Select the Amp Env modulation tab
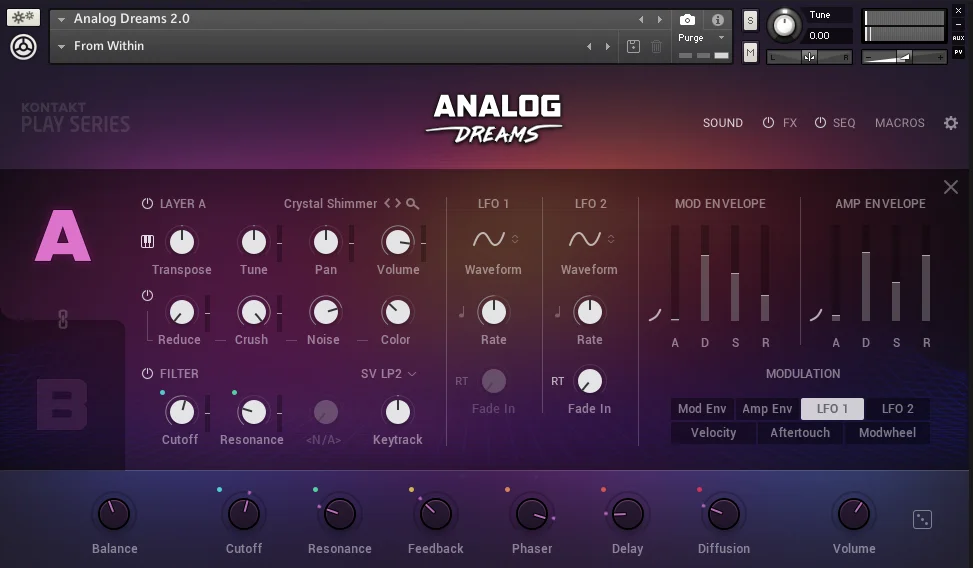The height and width of the screenshot is (568, 973). pos(768,408)
